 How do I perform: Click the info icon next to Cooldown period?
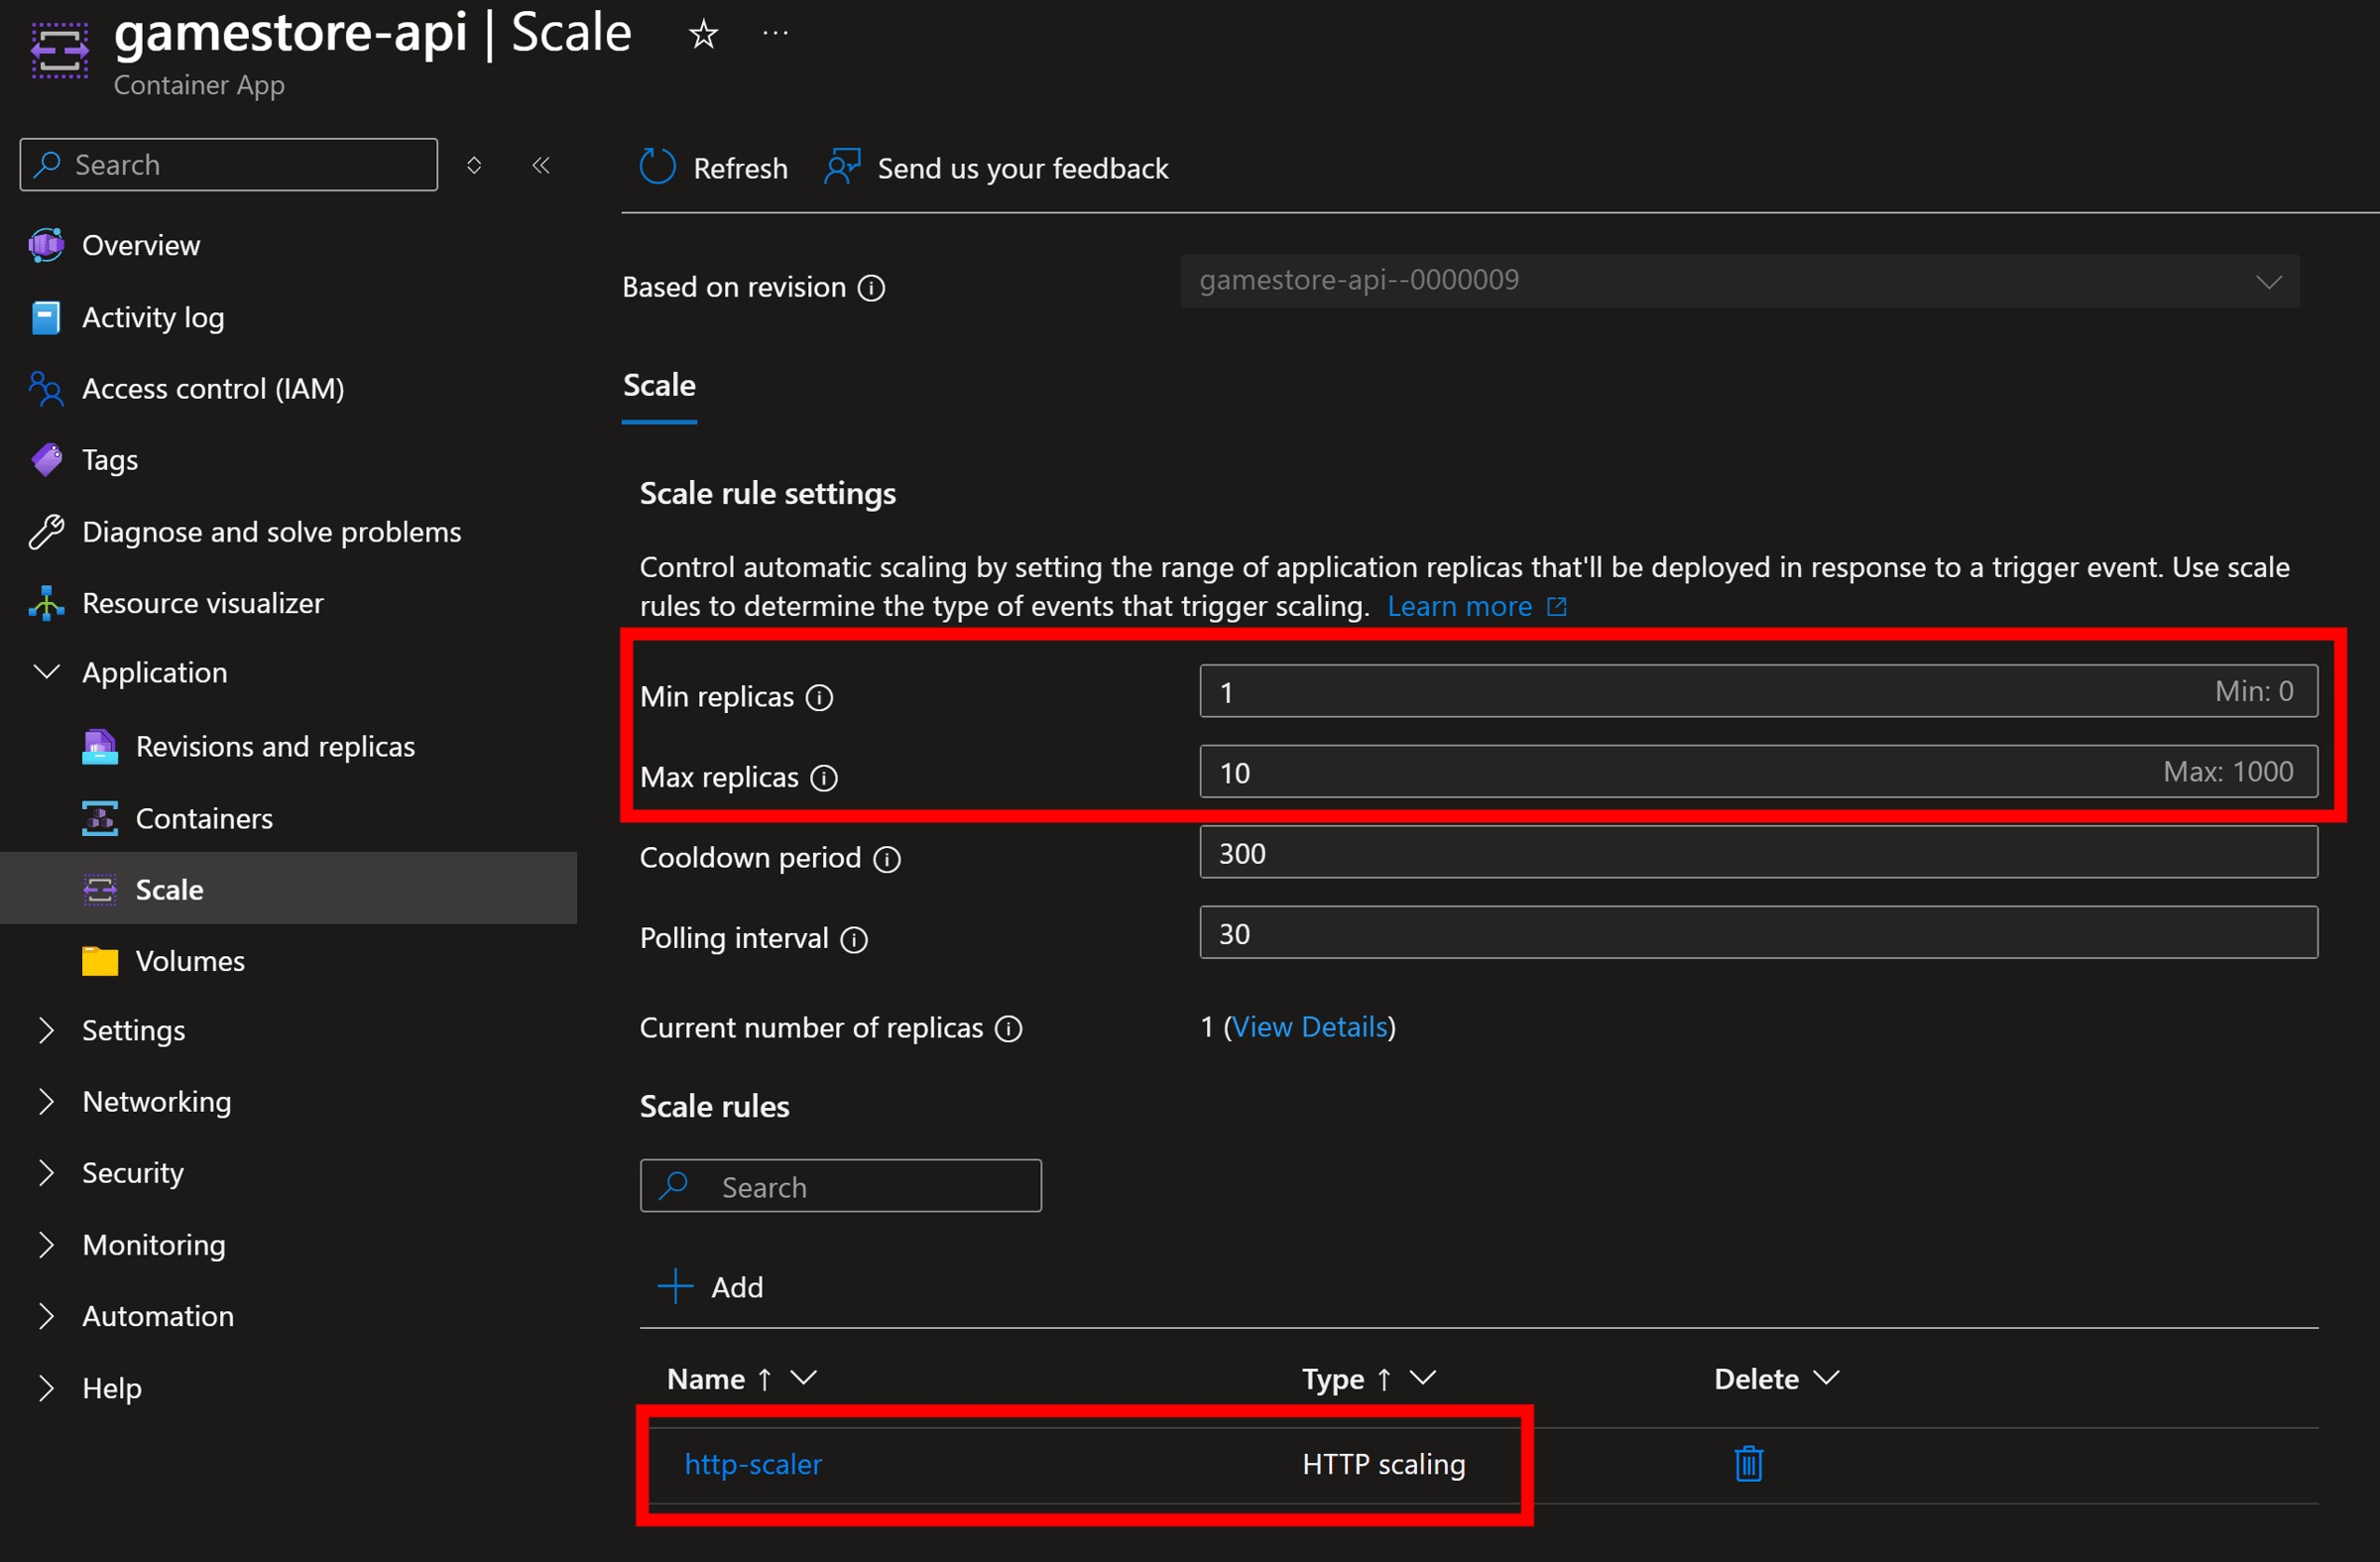coord(887,859)
